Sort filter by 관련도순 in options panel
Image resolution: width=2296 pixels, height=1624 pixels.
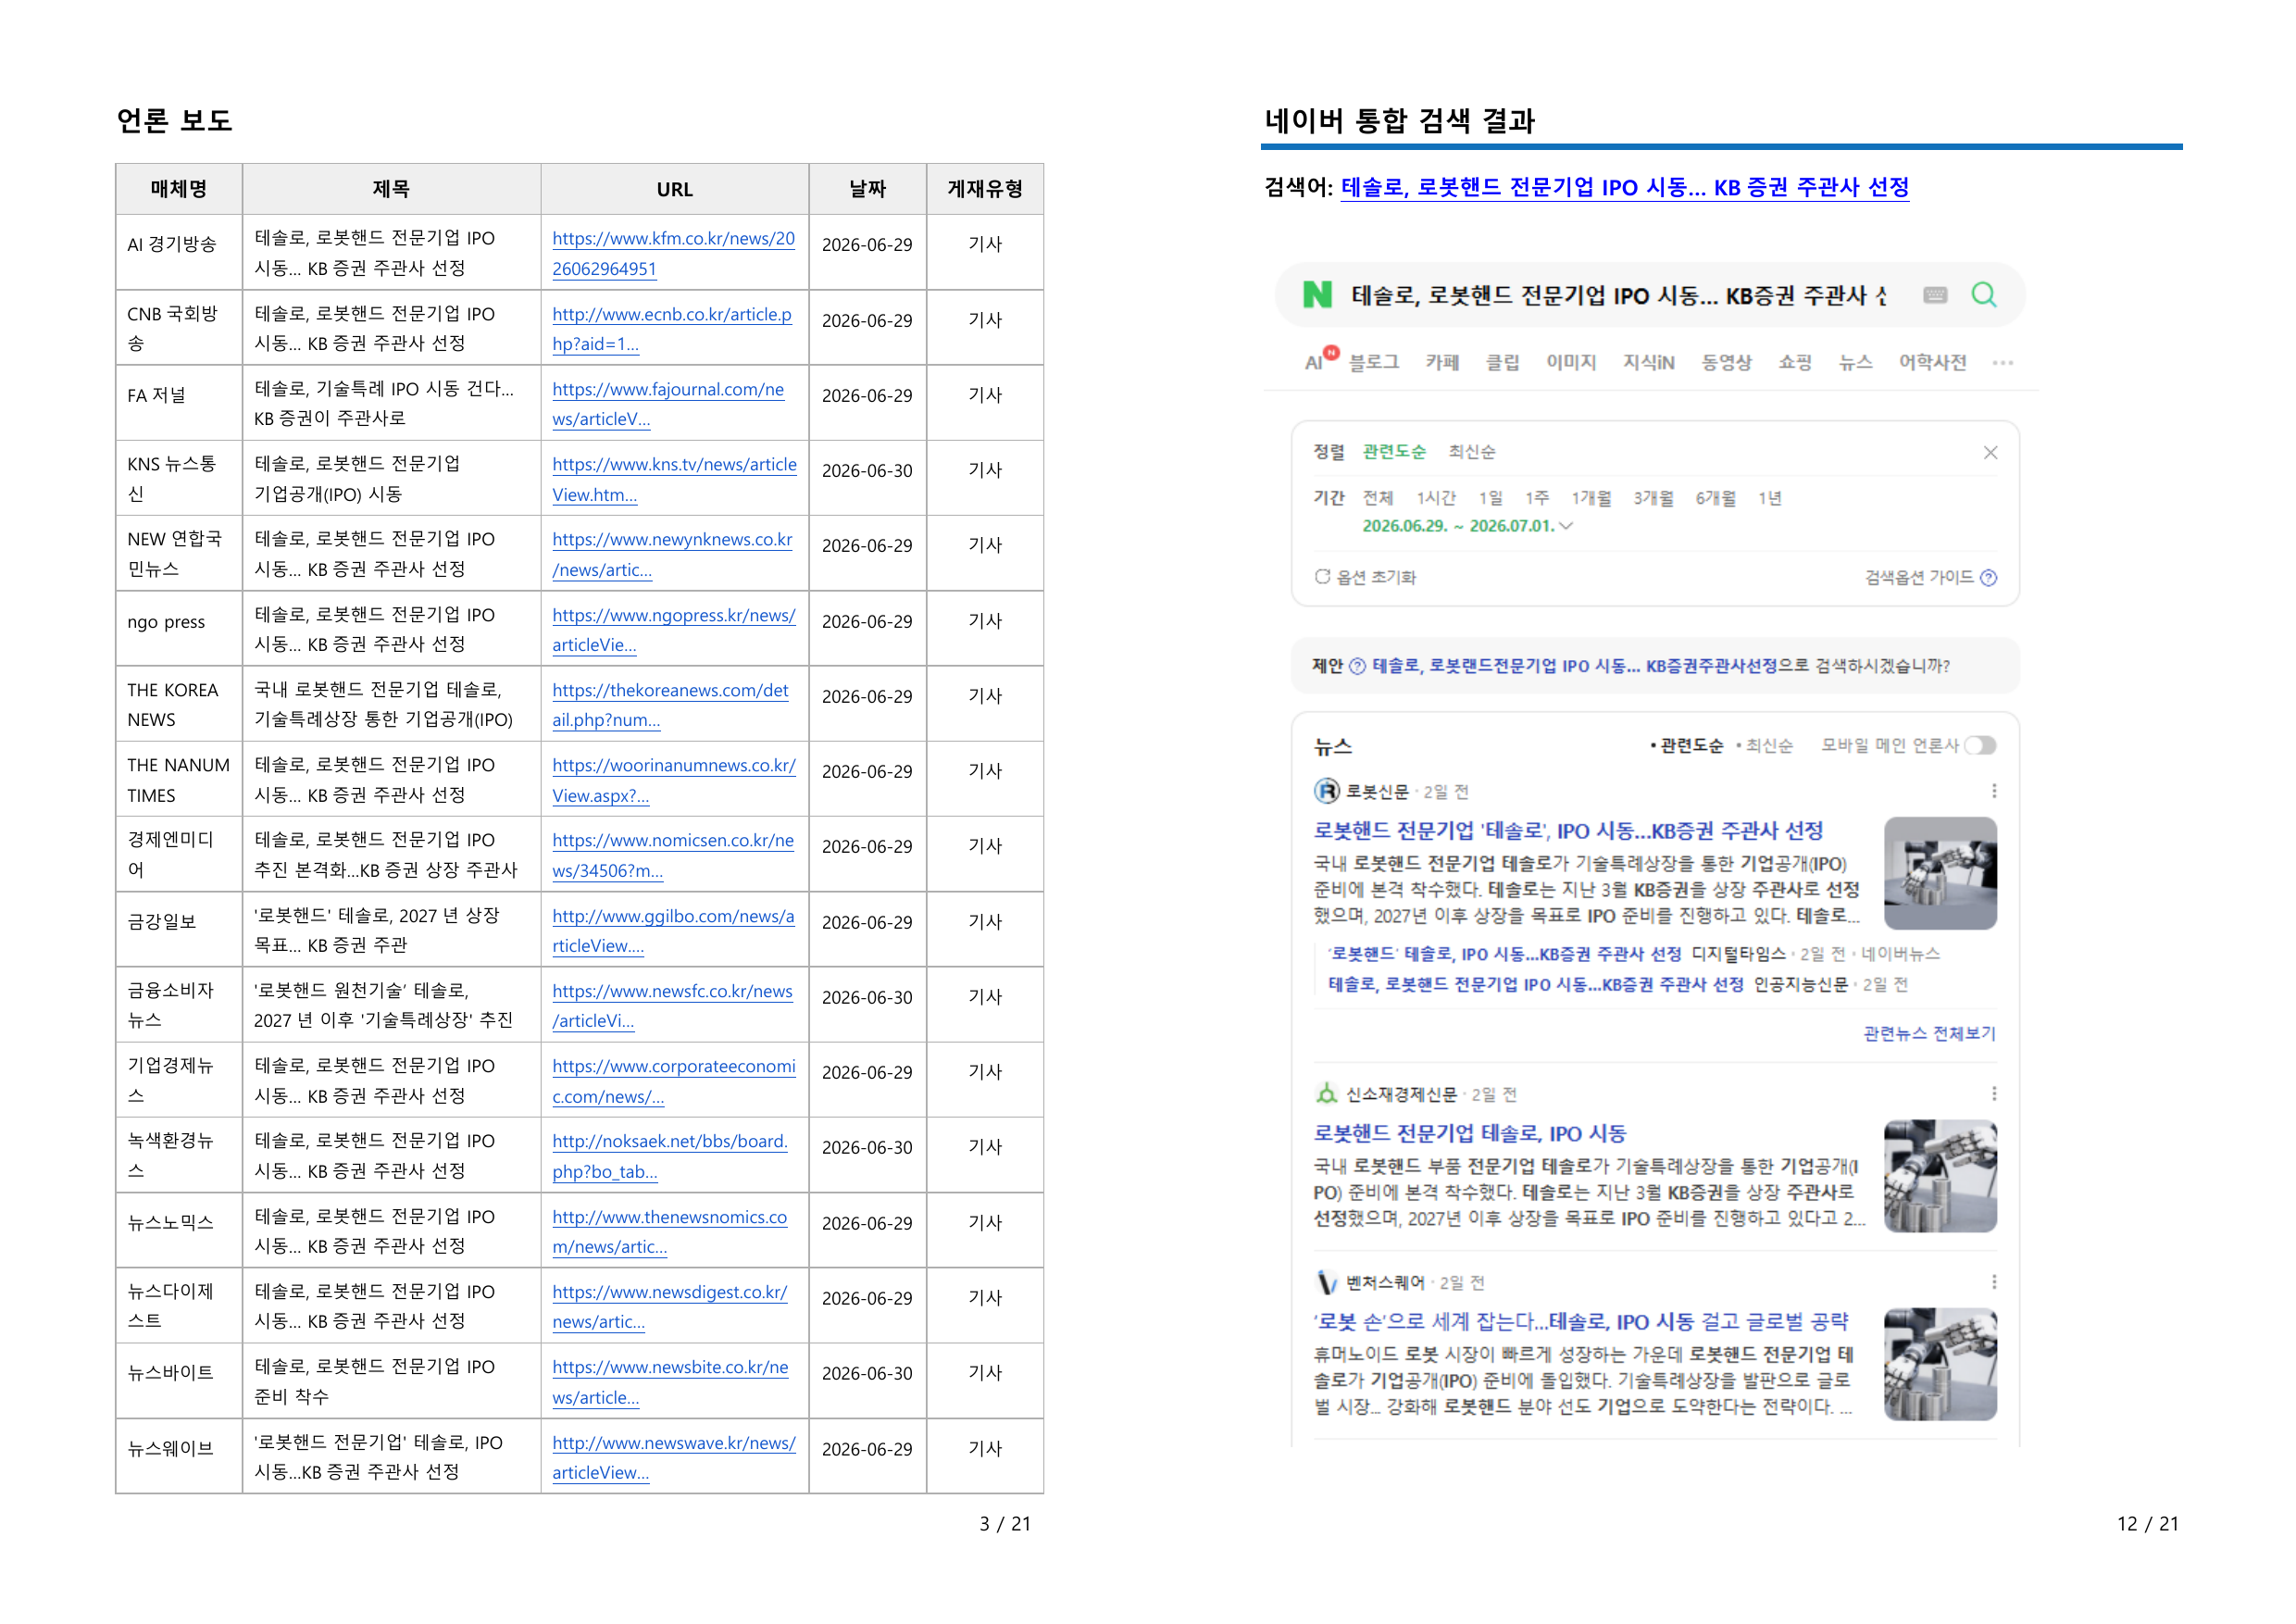click(x=1394, y=452)
